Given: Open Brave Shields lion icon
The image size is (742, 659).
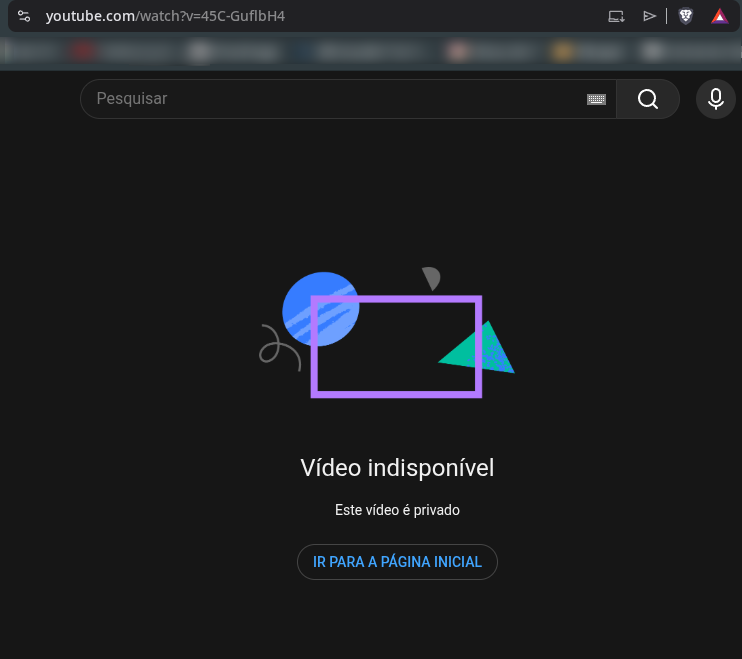Looking at the screenshot, I should 686,16.
